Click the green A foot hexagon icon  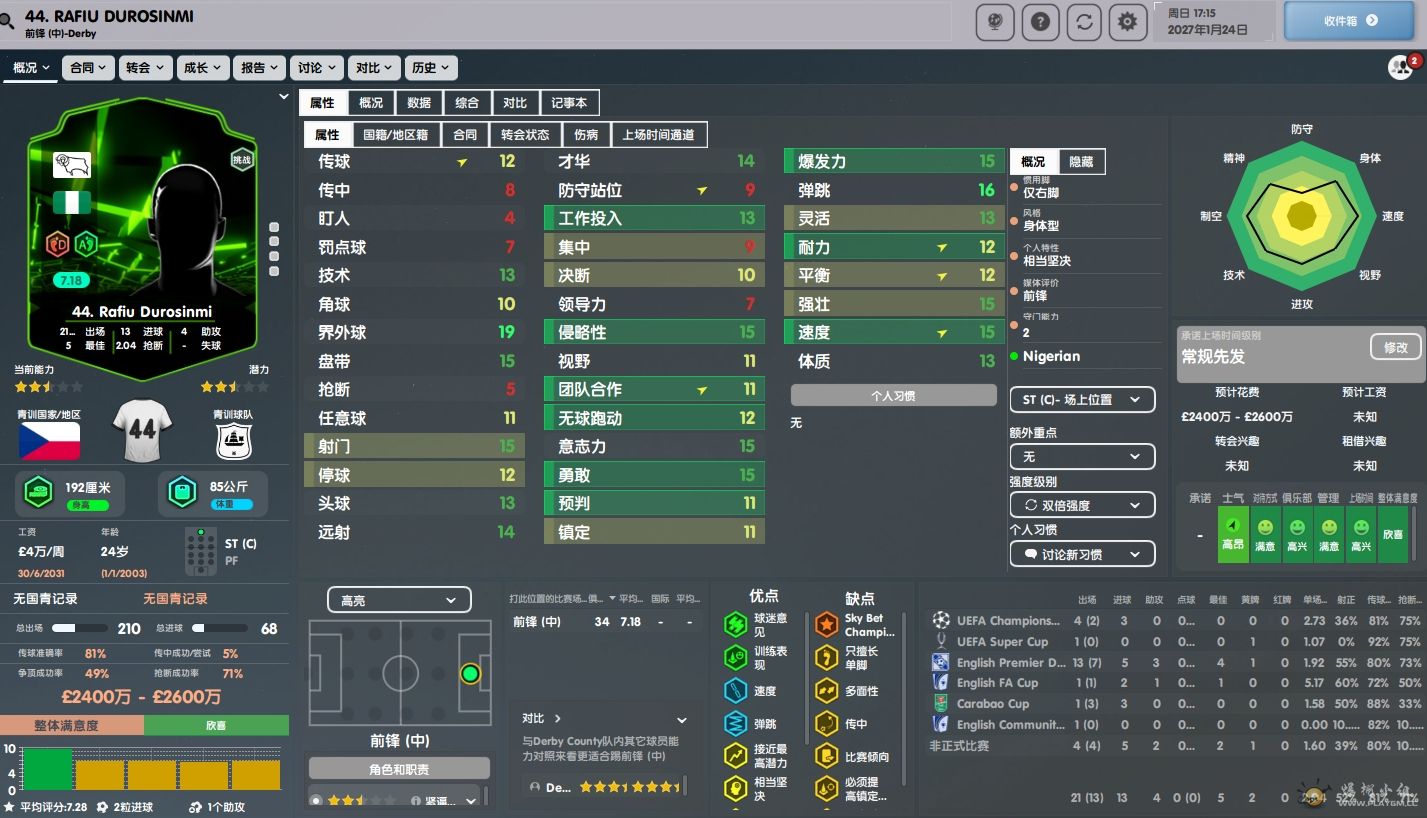pyautogui.click(x=86, y=242)
